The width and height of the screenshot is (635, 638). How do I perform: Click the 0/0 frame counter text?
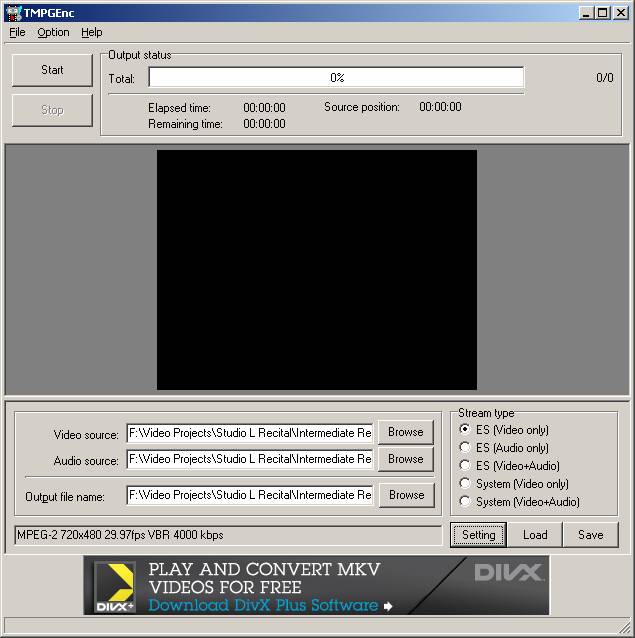pos(605,78)
